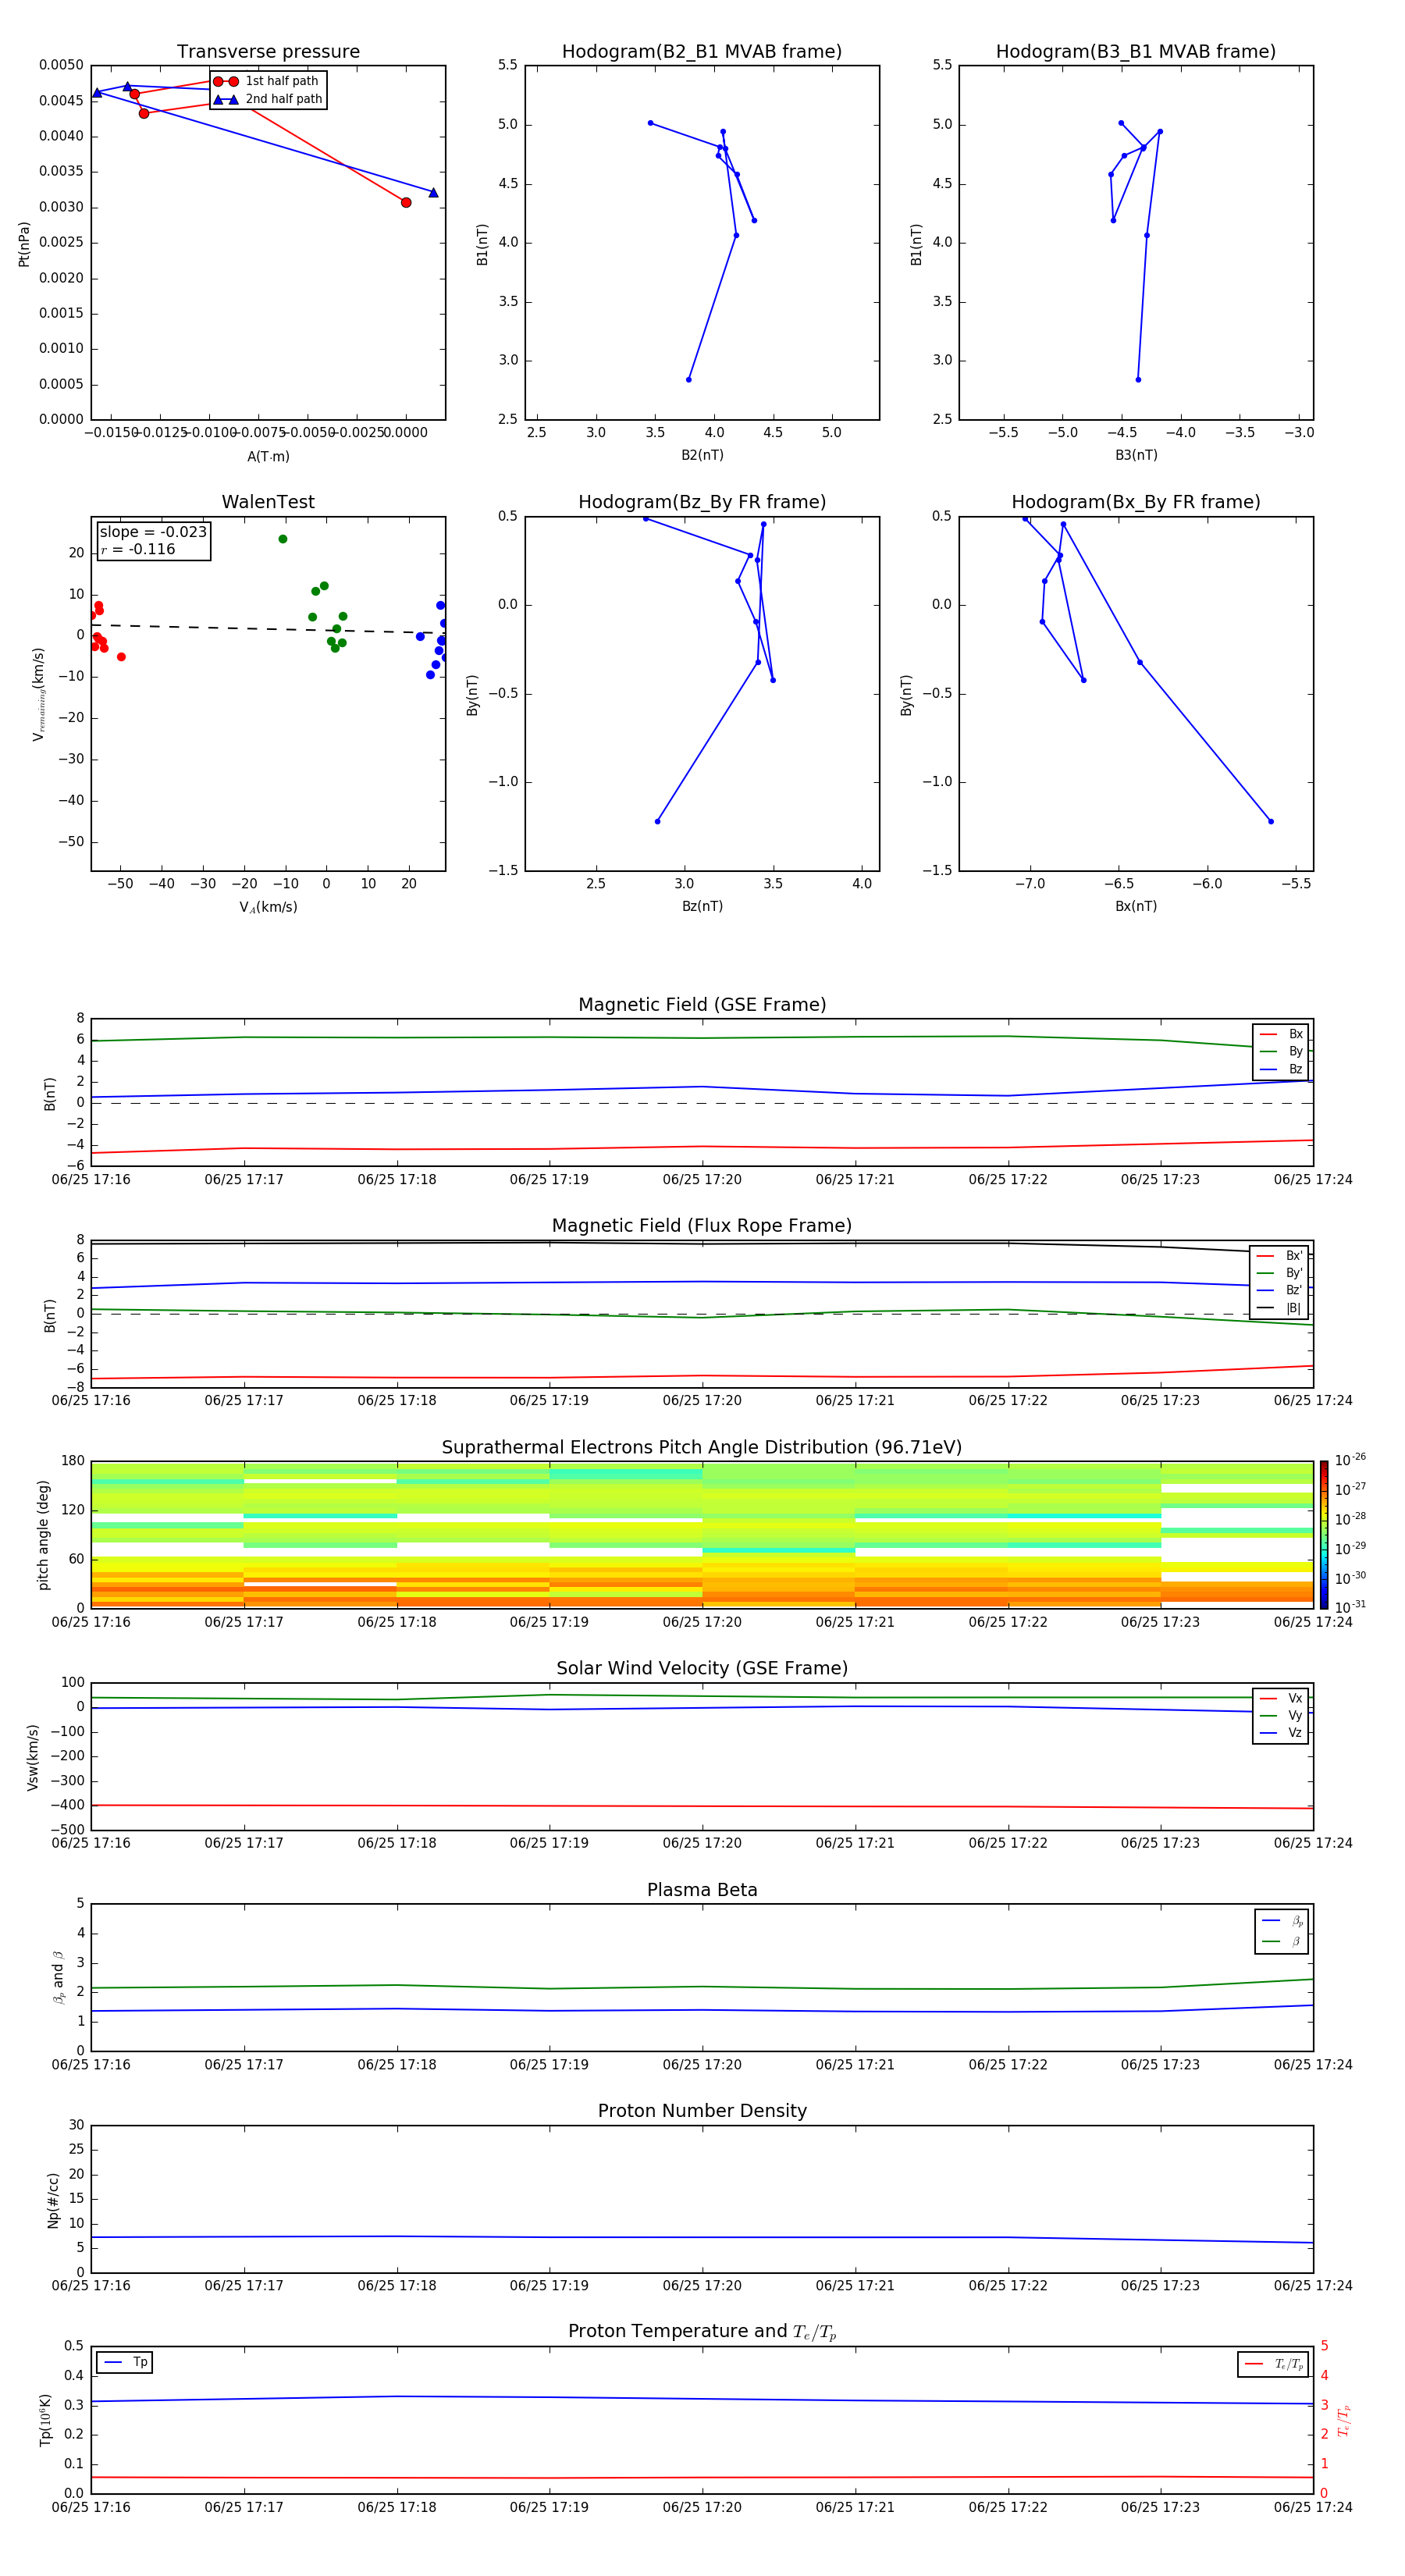
Task: Click the "Hodogram(Bx_By FR frame)" title
Action: coord(1136,502)
